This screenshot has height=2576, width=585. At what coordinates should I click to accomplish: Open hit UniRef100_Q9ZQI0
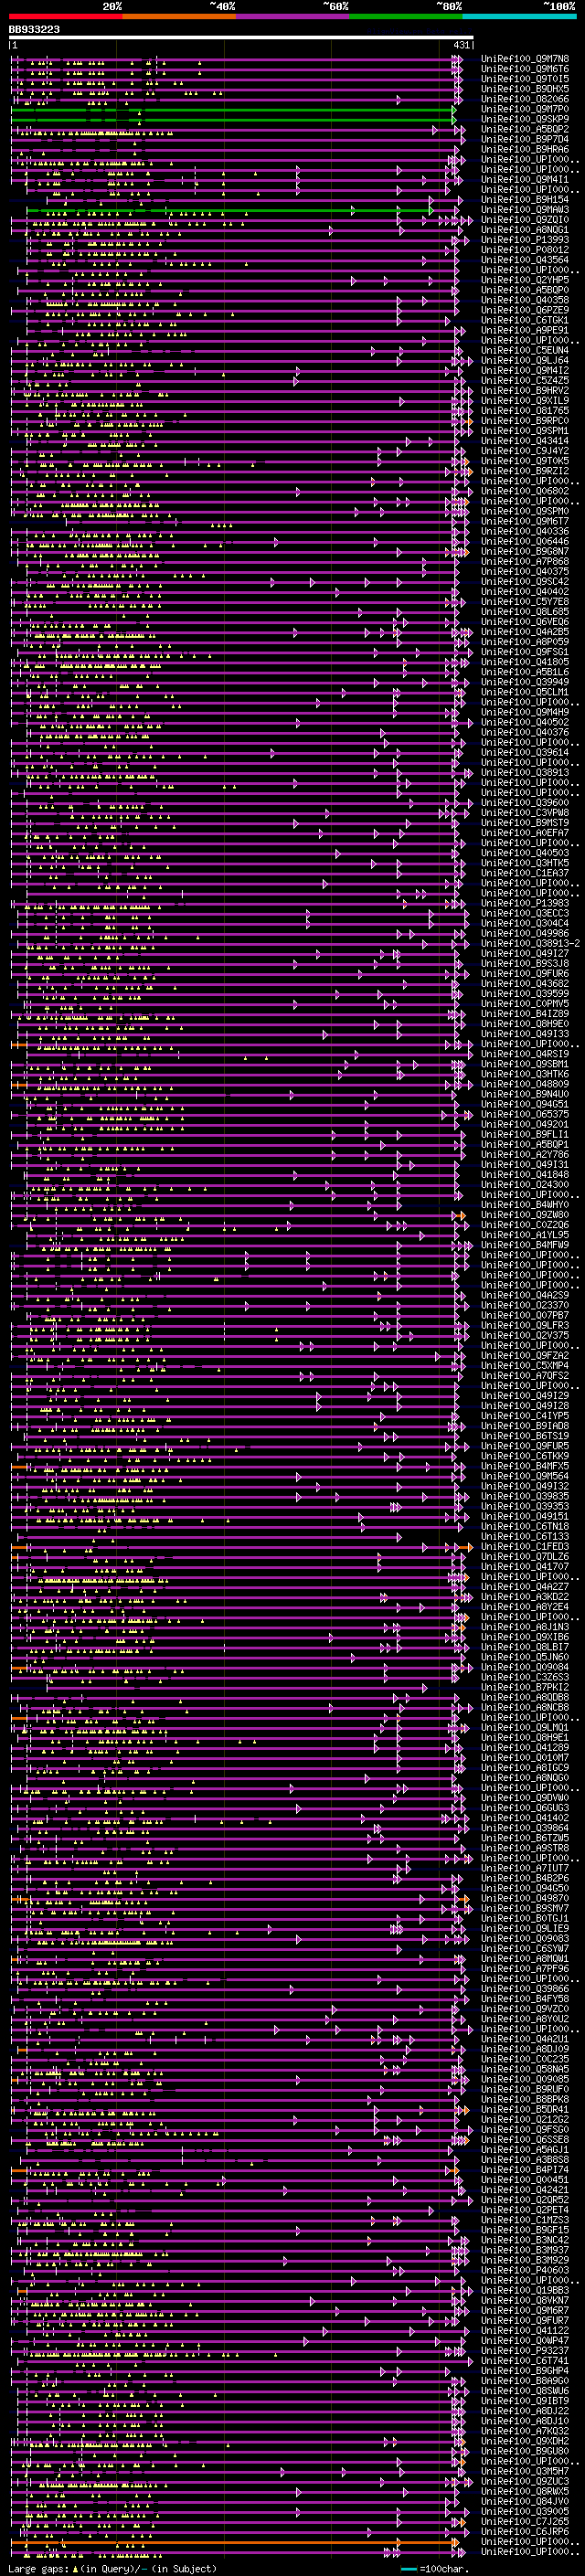[525, 220]
